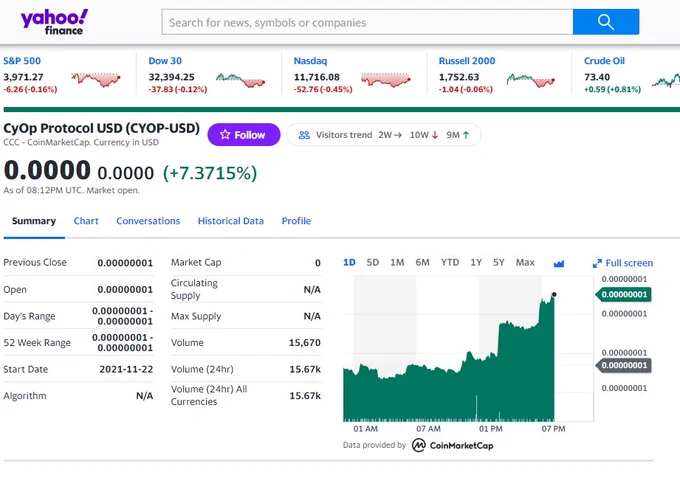680x478 pixels.
Task: Click the Visitors trend people icon
Action: 304,135
